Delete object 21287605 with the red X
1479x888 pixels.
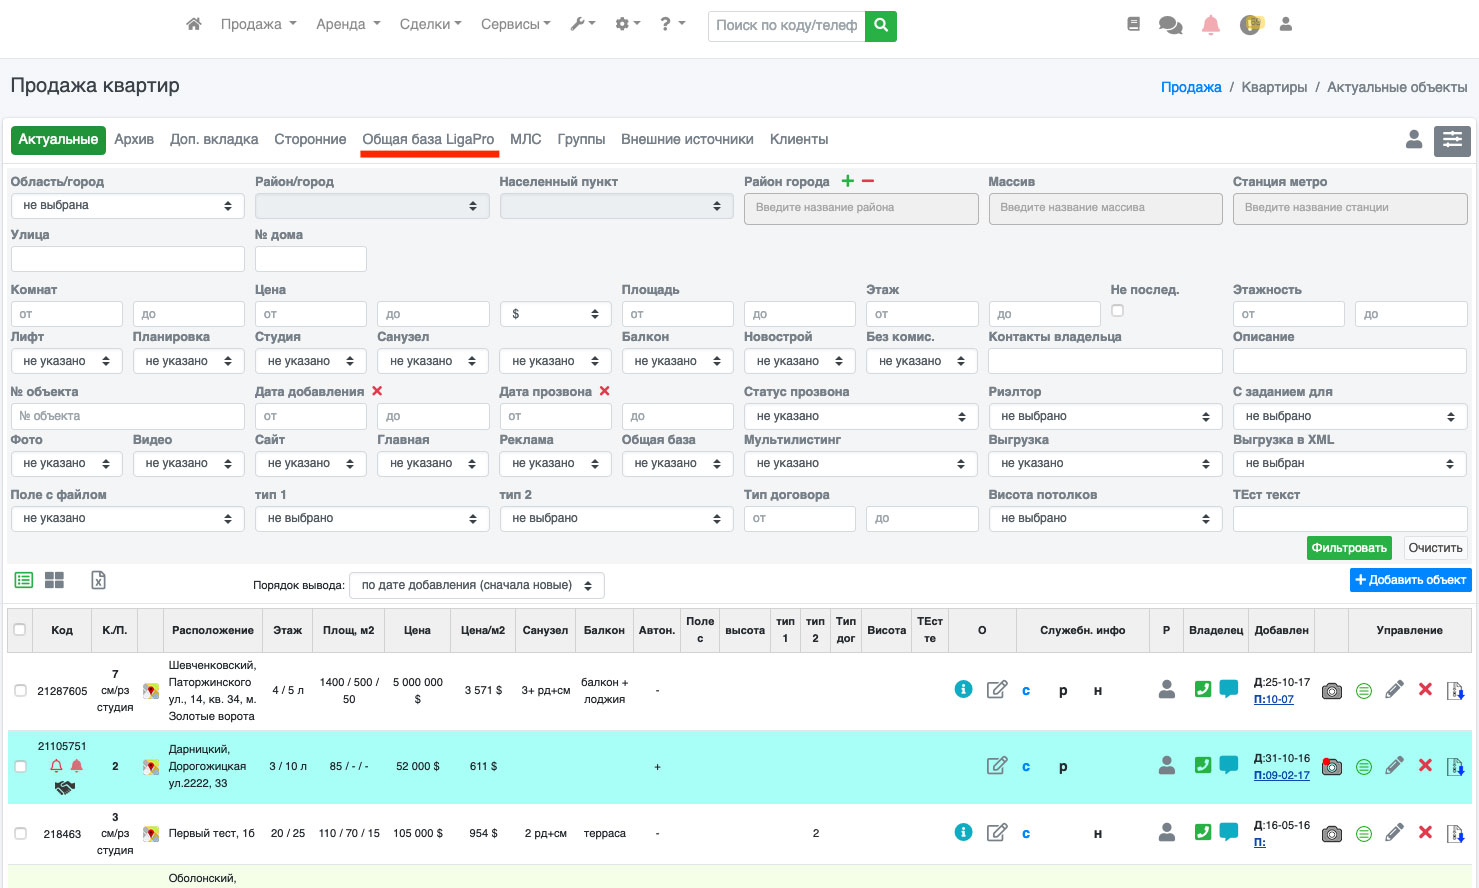(x=1425, y=690)
